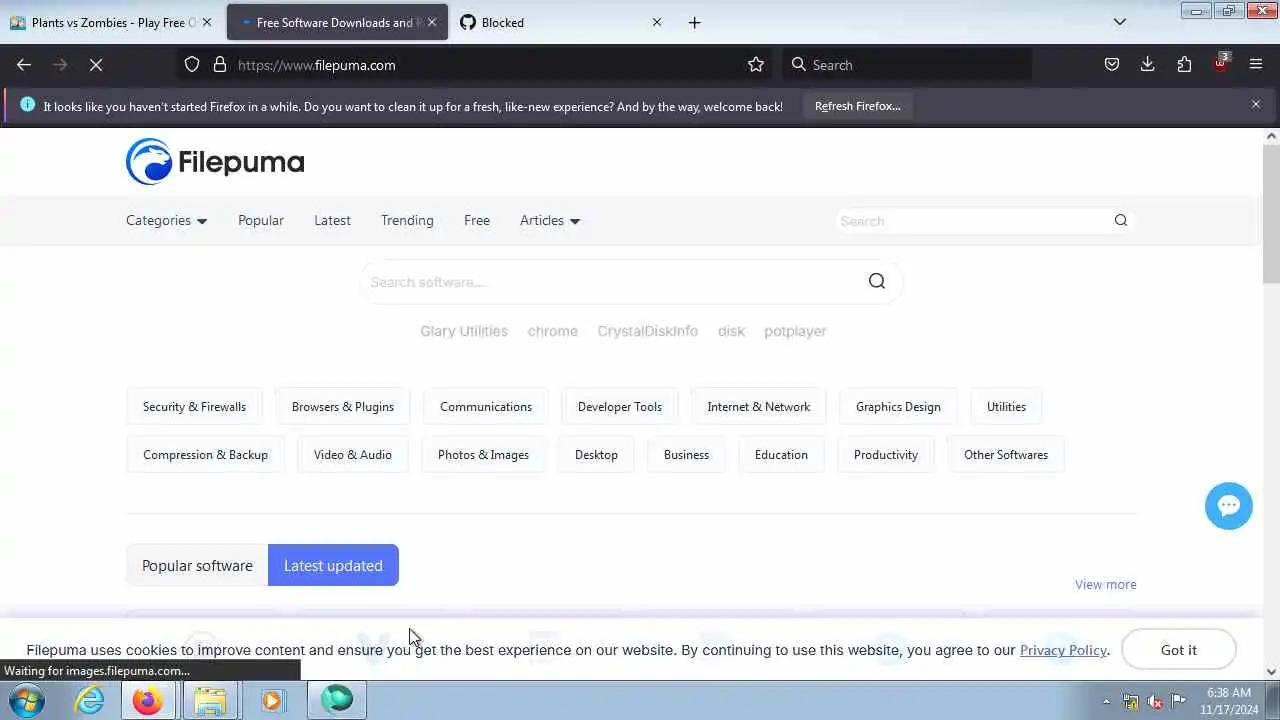This screenshot has width=1280, height=720.
Task: Select the Latest updated tab
Action: (x=333, y=565)
